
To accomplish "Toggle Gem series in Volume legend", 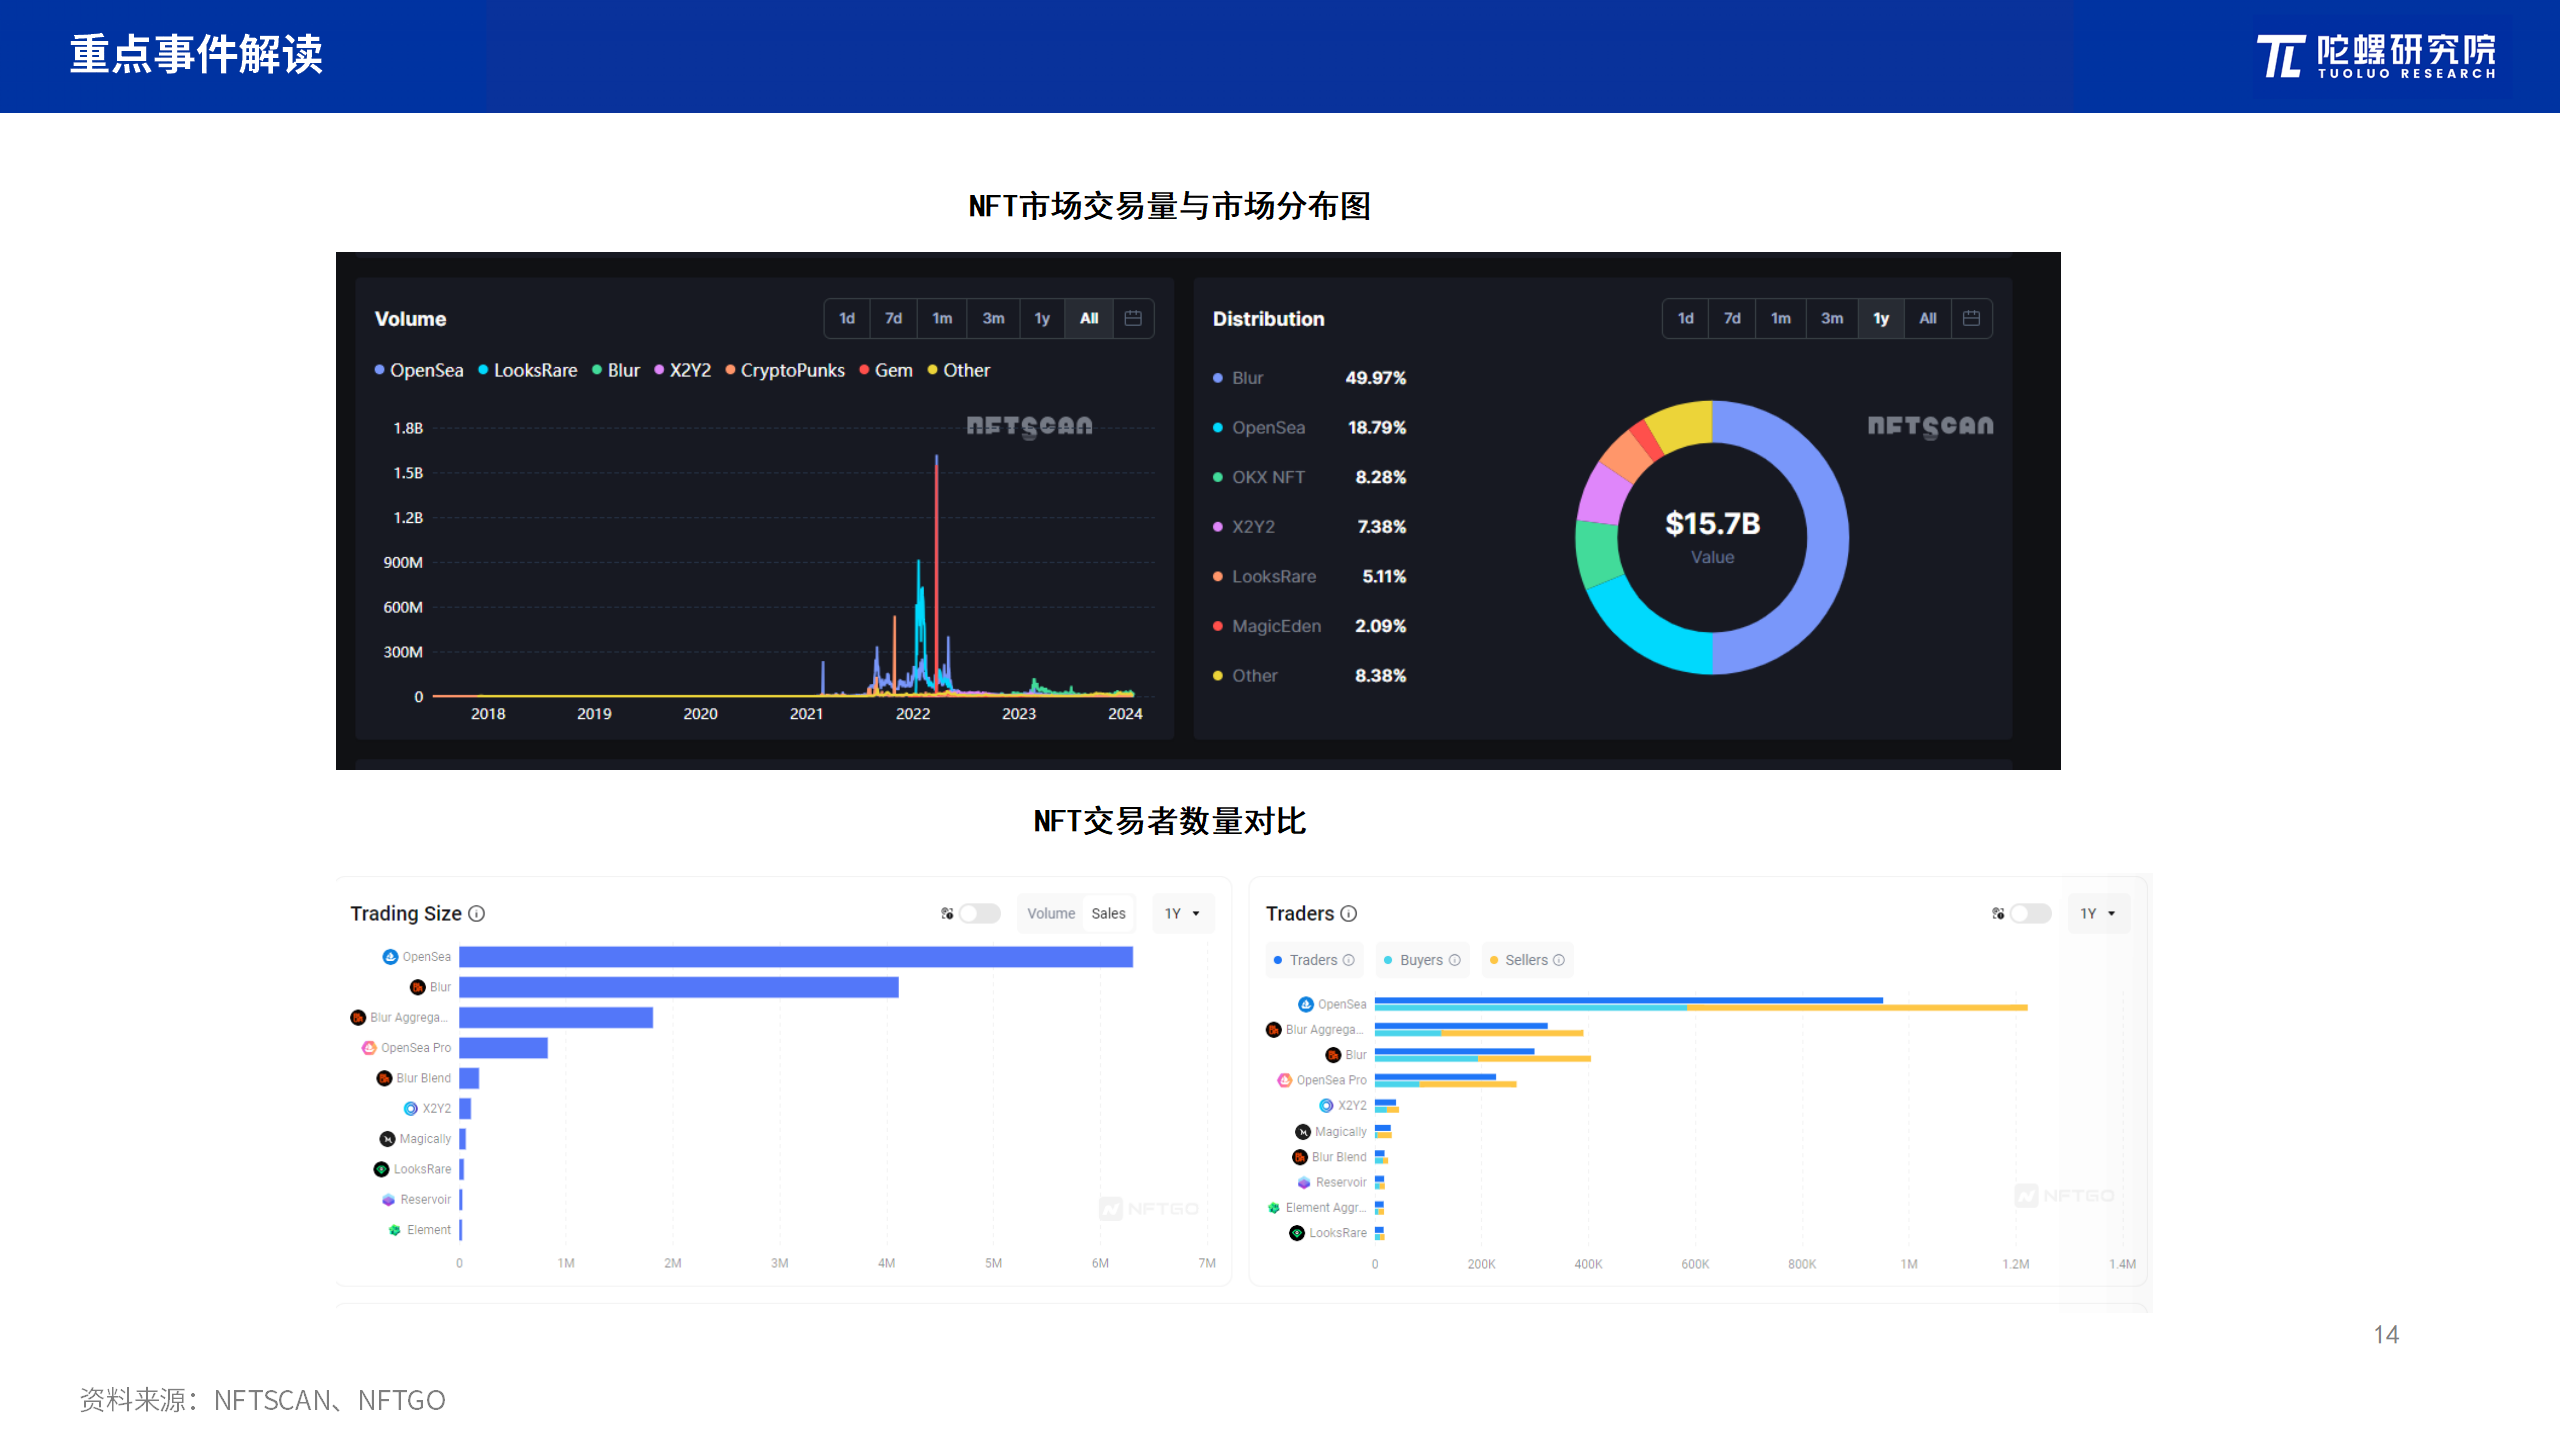I will click(x=886, y=370).
